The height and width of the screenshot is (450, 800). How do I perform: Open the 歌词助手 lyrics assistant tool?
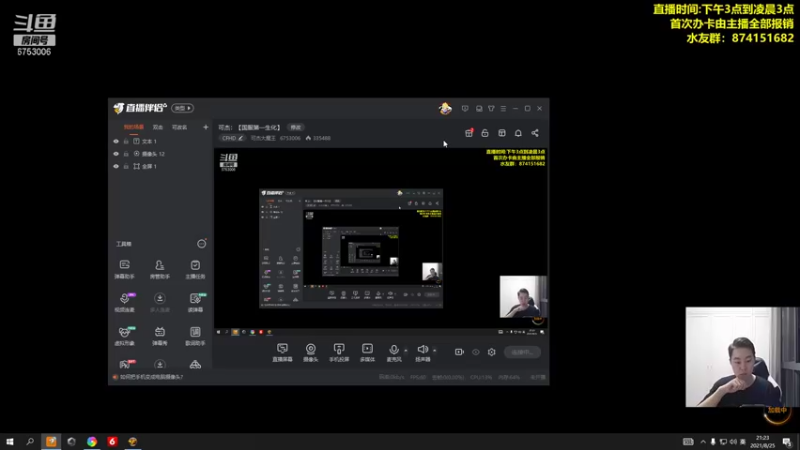coord(195,336)
